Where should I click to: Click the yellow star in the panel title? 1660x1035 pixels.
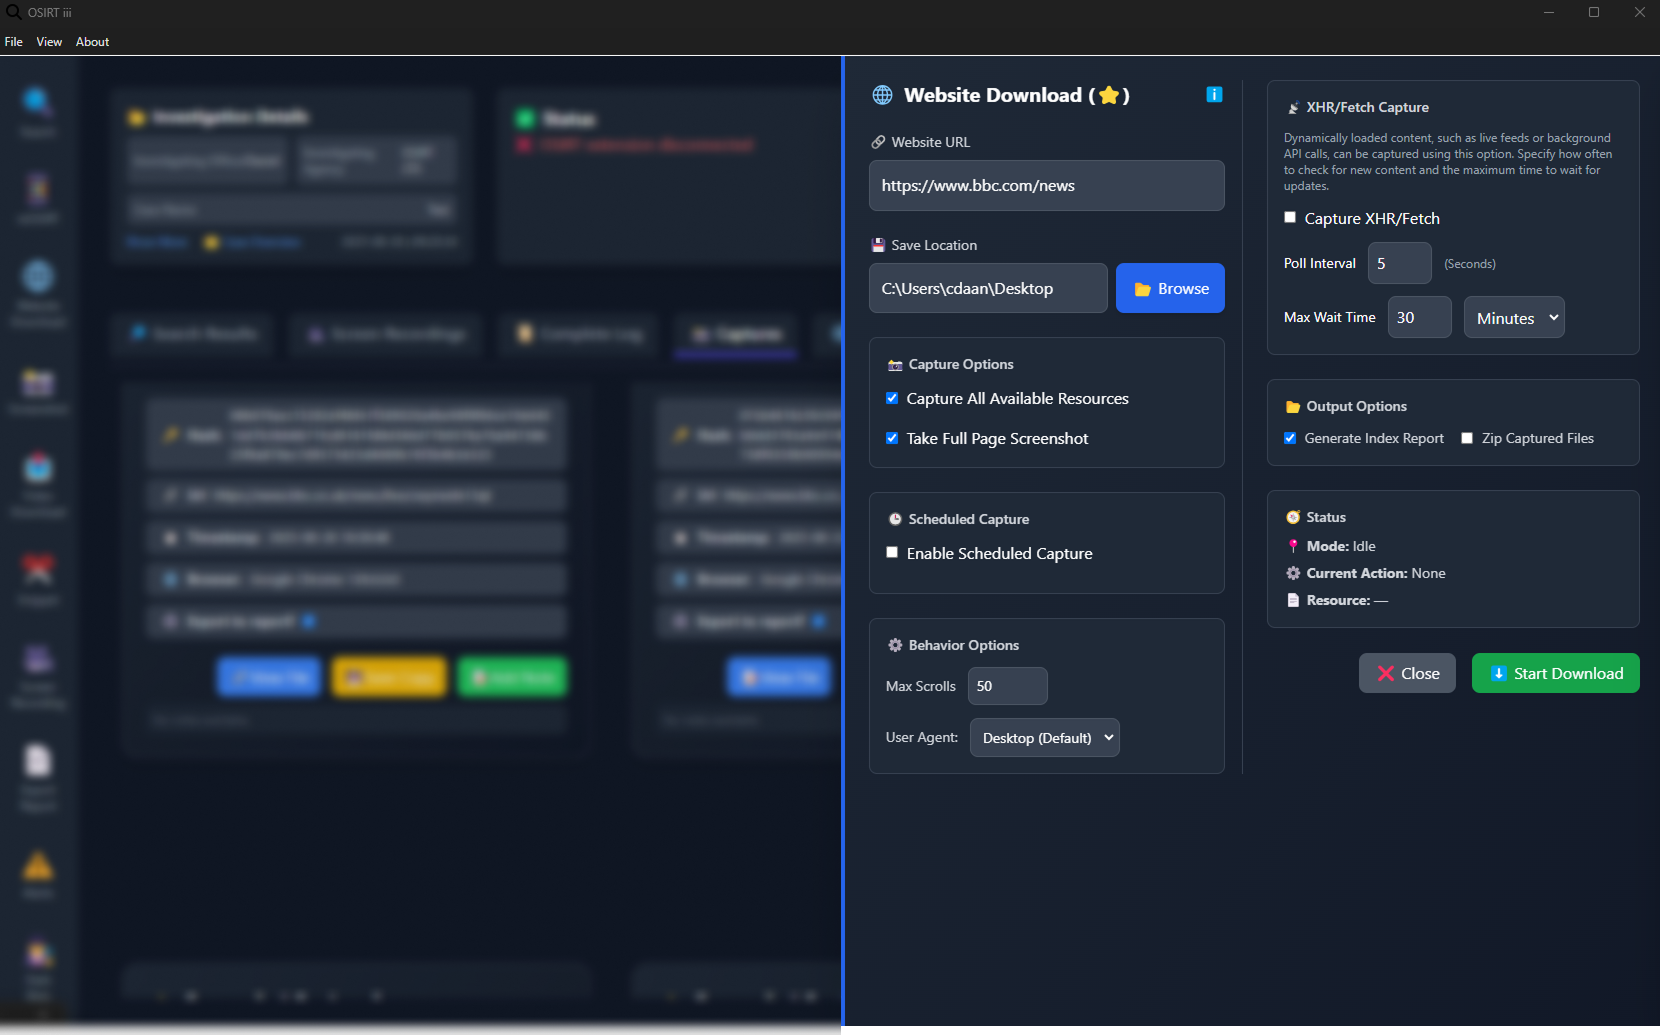point(1109,96)
